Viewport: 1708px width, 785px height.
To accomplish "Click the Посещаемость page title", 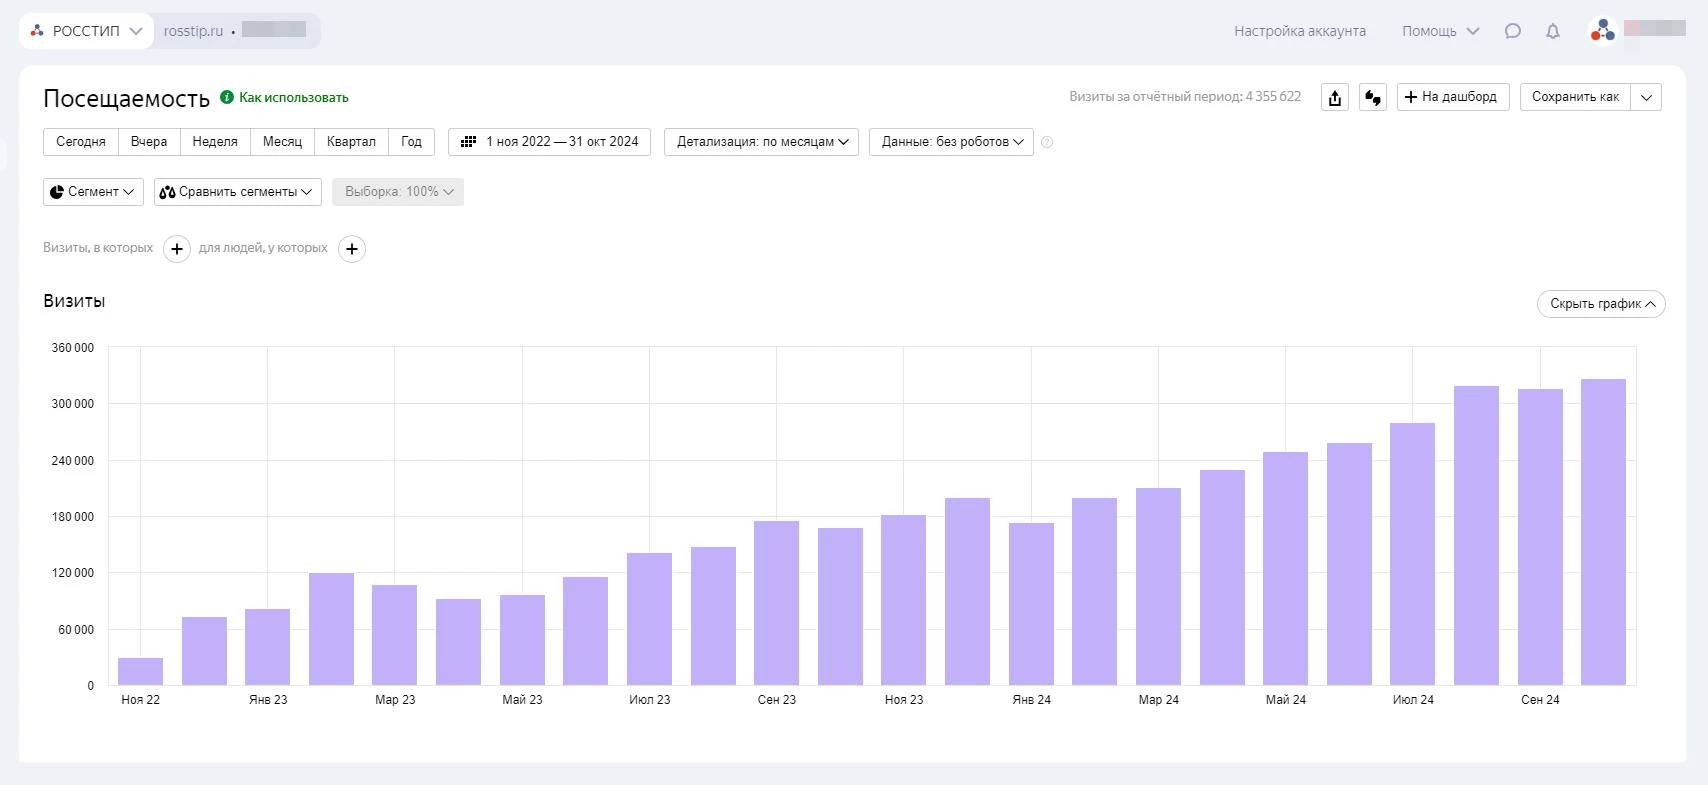I will pyautogui.click(x=126, y=98).
